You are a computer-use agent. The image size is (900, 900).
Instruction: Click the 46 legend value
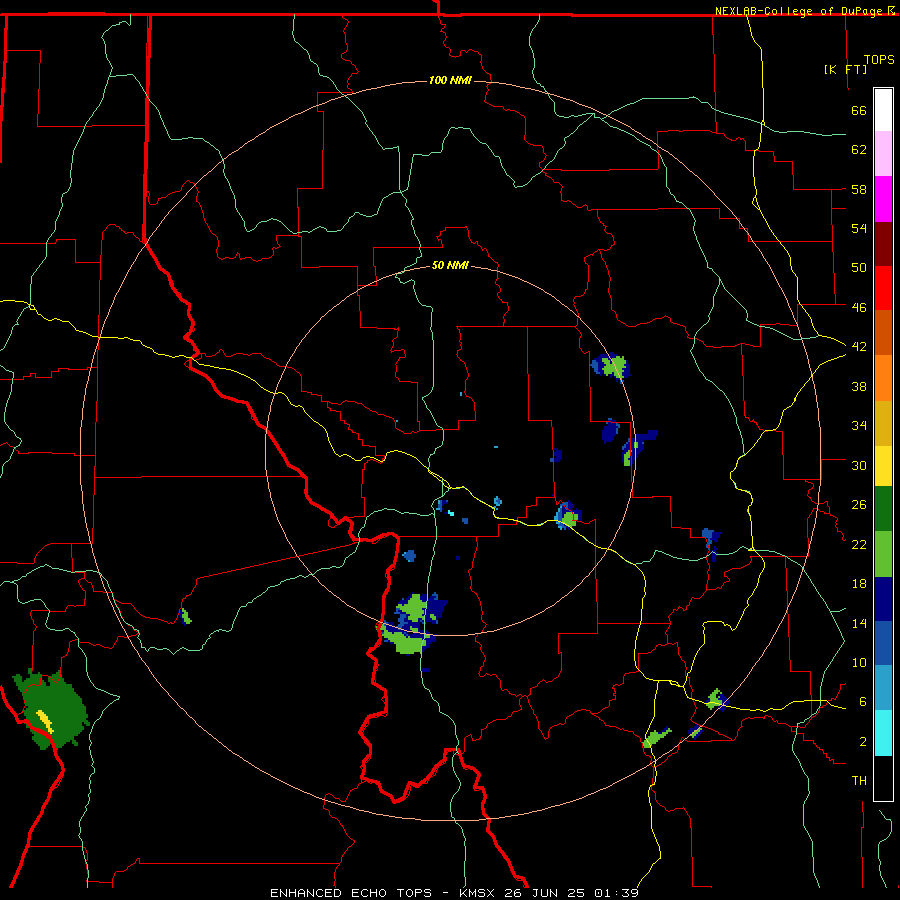click(x=859, y=307)
